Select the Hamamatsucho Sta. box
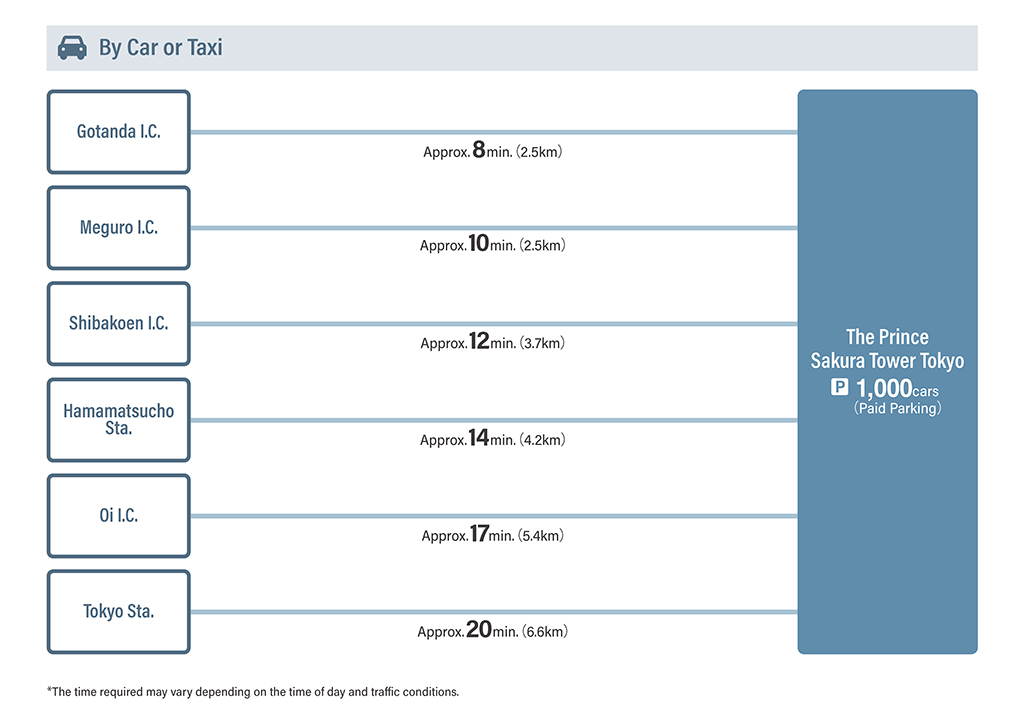Viewport: 1024px width, 708px height. coord(119,420)
